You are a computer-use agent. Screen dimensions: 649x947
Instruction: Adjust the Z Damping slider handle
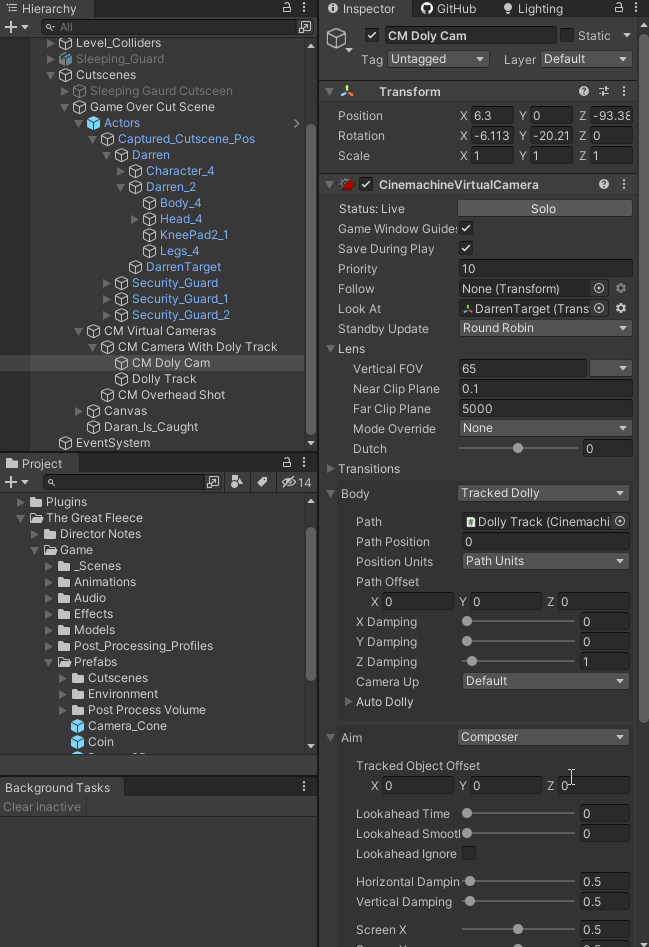[472, 661]
